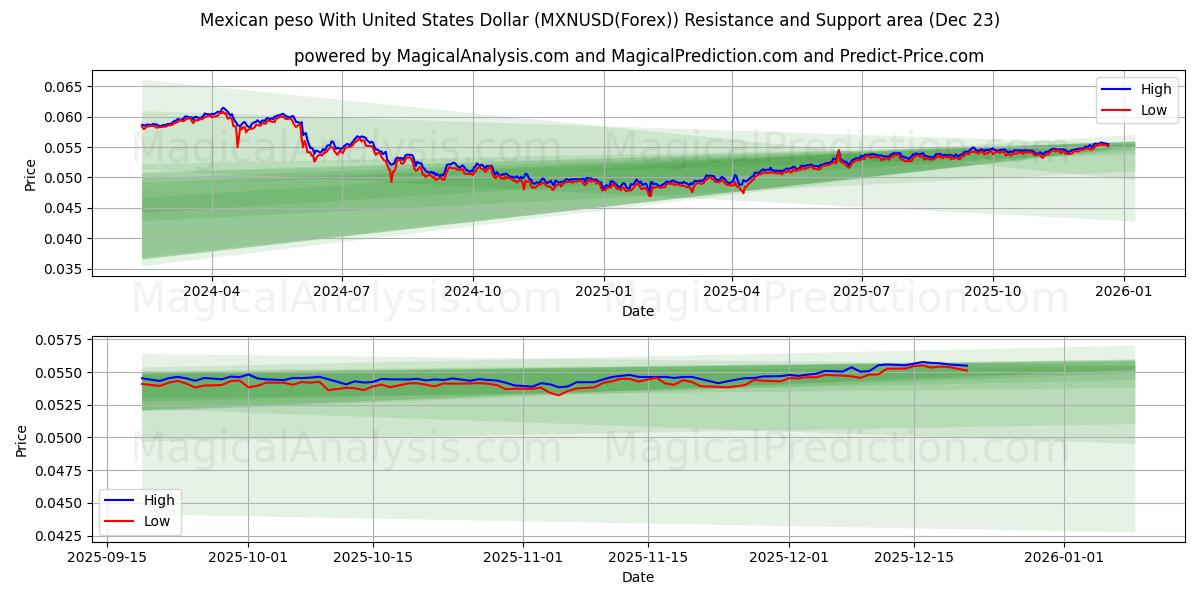Image resolution: width=1200 pixels, height=600 pixels.
Task: Toggle the High series in bottom legend
Action: (x=156, y=499)
